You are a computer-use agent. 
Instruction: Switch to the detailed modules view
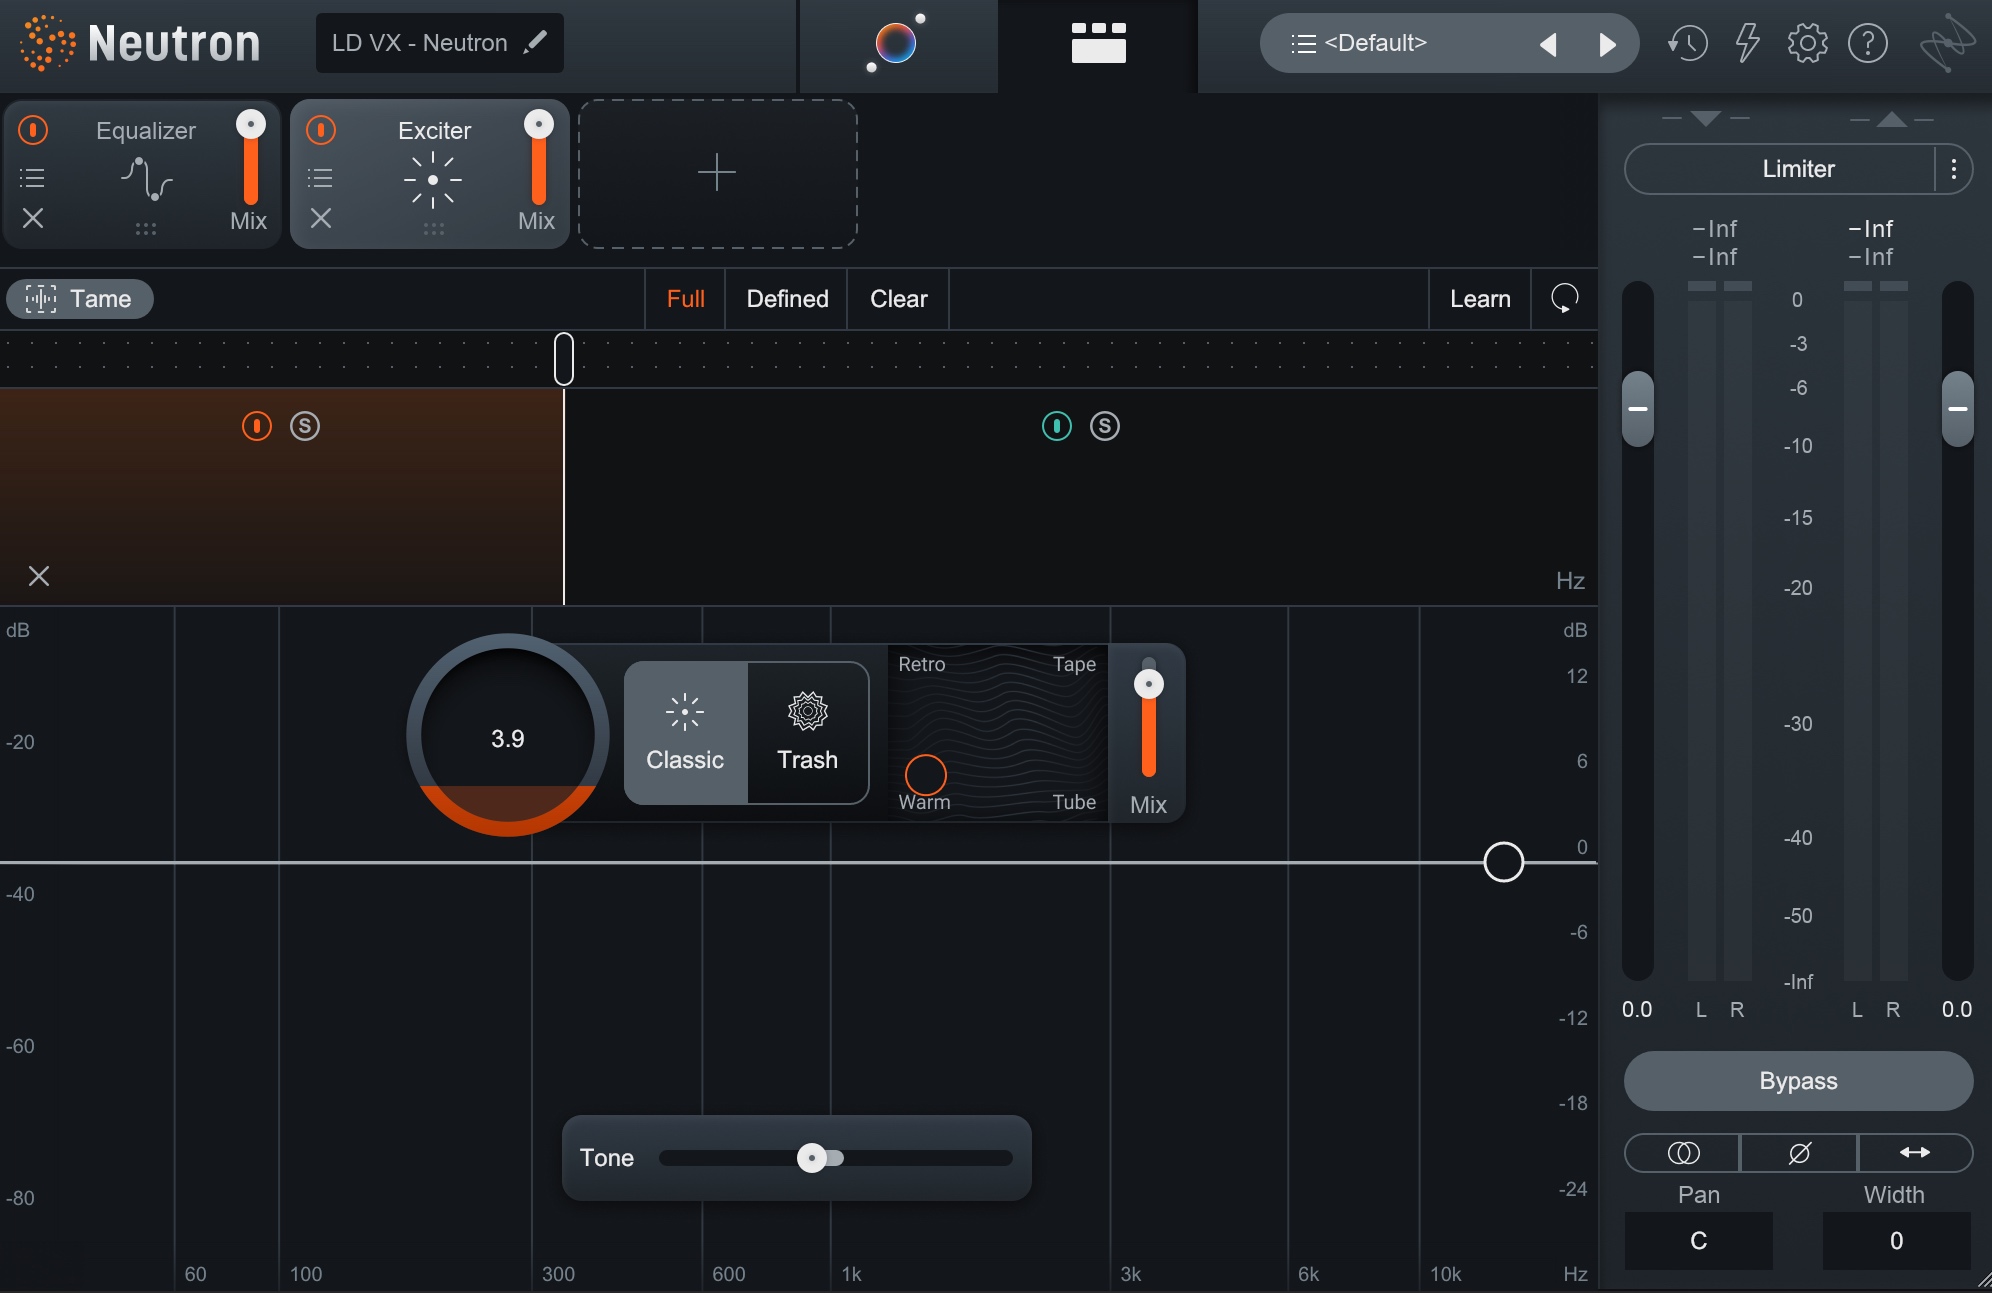[x=1098, y=43]
